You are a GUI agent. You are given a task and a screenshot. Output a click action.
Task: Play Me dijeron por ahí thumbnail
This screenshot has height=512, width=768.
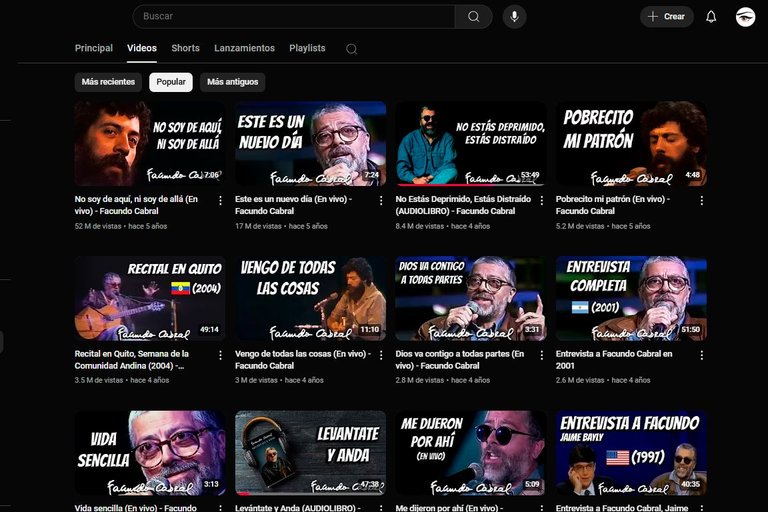pyautogui.click(x=471, y=453)
